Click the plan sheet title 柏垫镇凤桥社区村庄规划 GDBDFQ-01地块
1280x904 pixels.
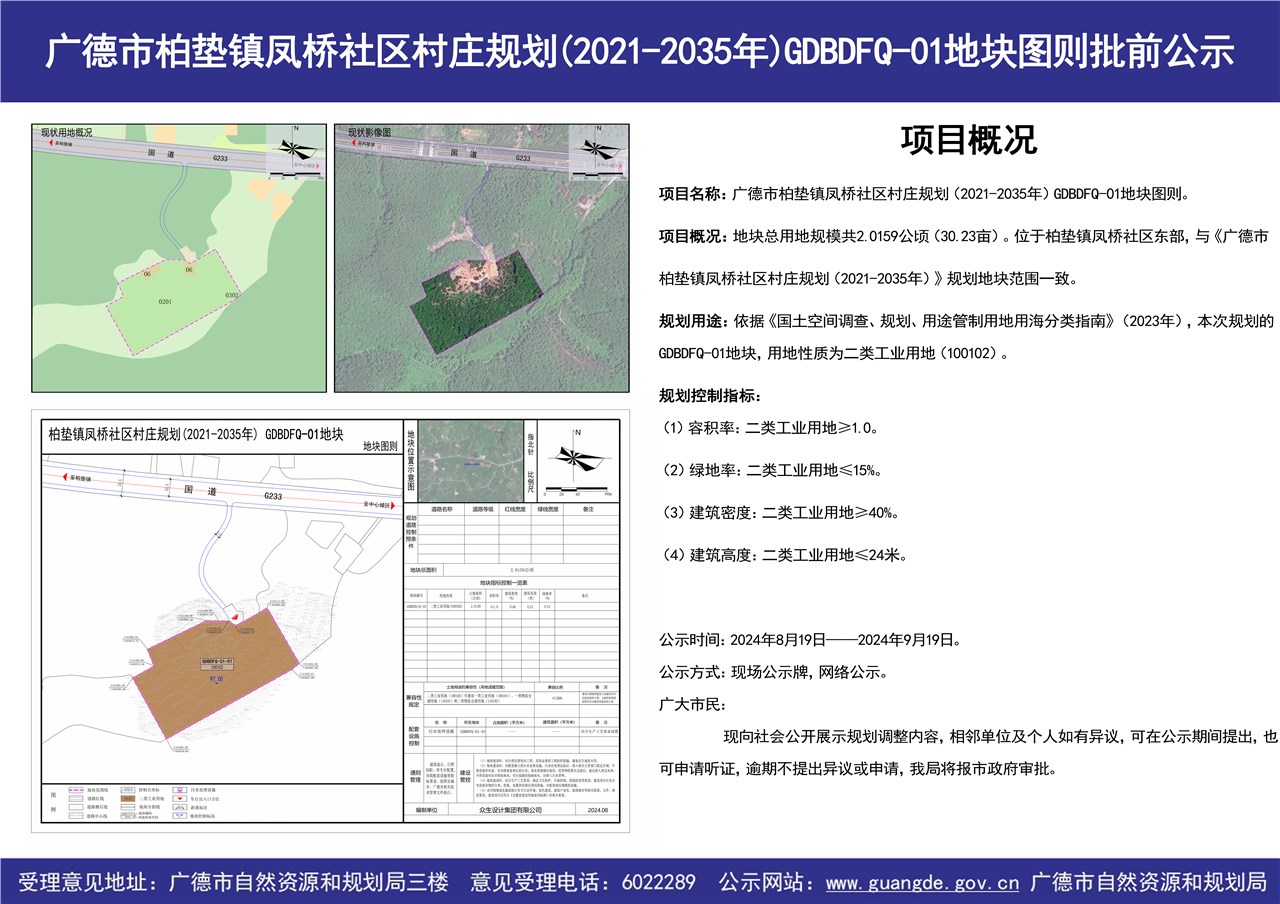pos(196,433)
